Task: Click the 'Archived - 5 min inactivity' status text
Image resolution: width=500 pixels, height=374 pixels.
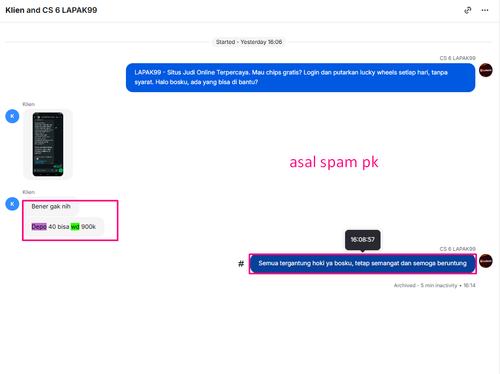Action: (434, 285)
